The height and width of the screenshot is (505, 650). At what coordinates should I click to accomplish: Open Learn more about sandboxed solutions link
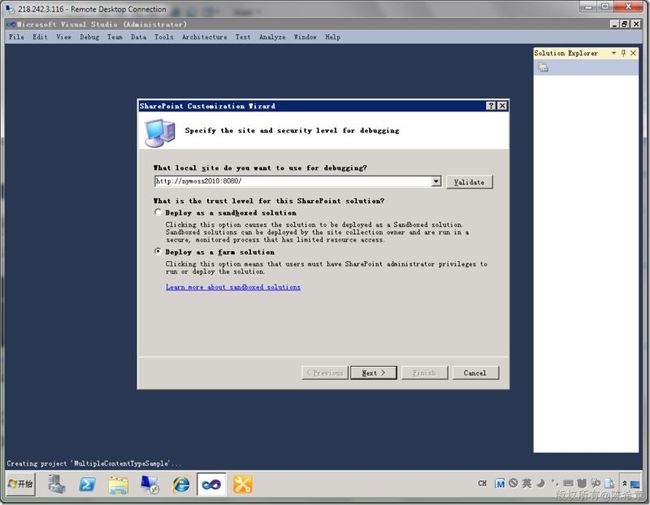coord(233,287)
